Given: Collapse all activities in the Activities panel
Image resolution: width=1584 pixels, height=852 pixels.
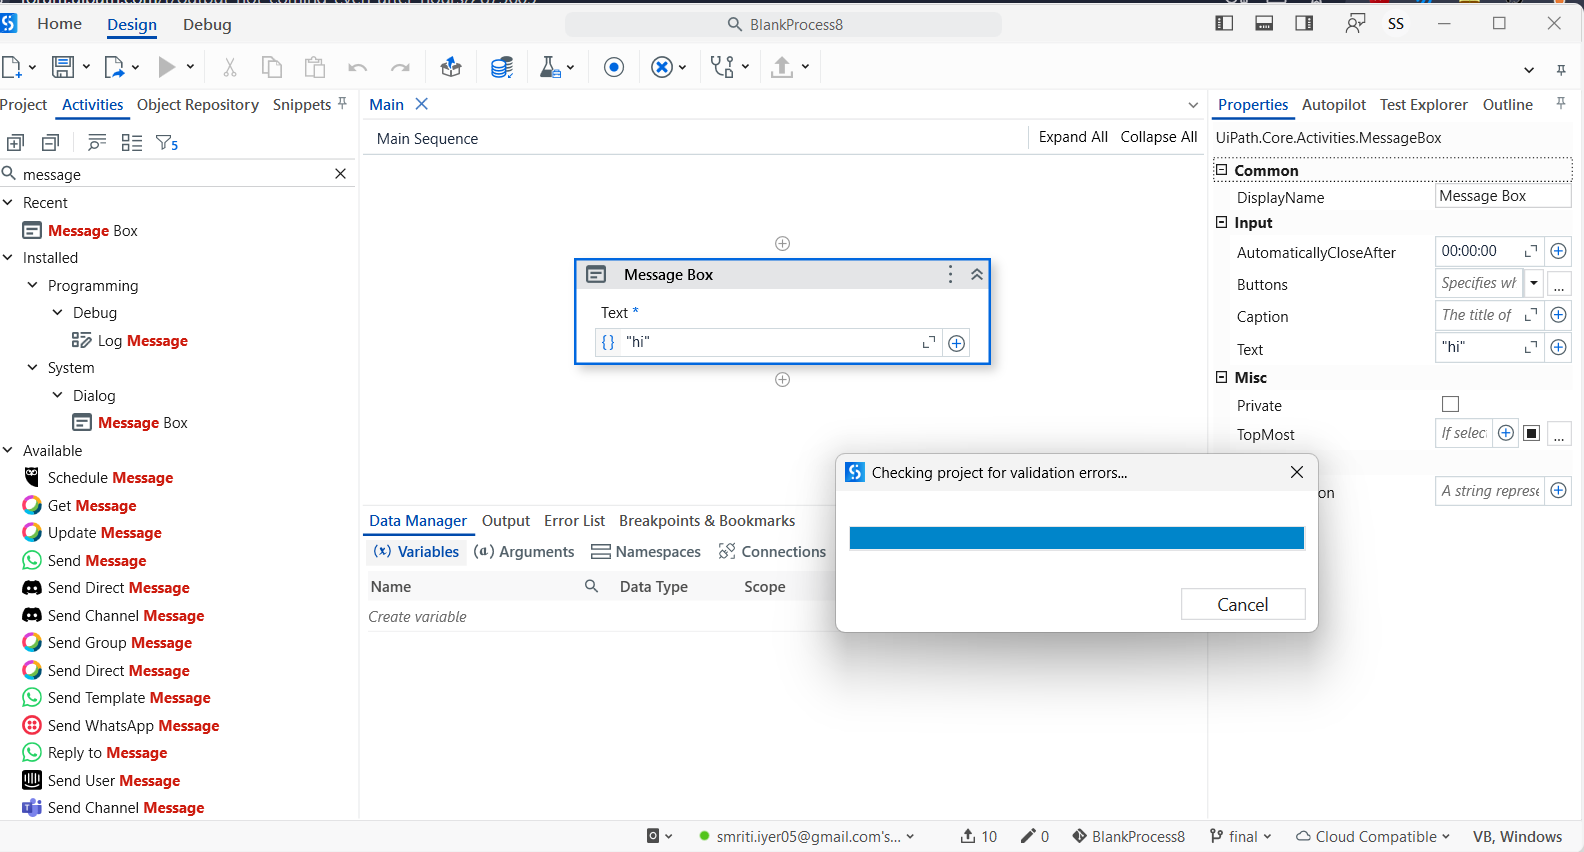Looking at the screenshot, I should tap(50, 143).
